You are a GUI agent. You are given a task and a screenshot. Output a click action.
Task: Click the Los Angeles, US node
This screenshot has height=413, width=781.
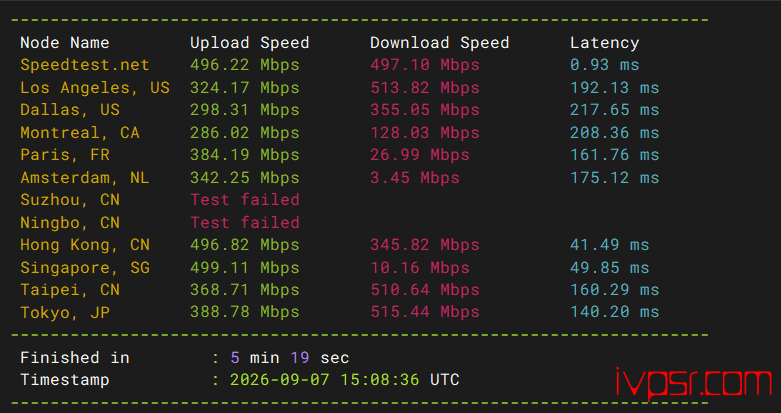coord(95,88)
